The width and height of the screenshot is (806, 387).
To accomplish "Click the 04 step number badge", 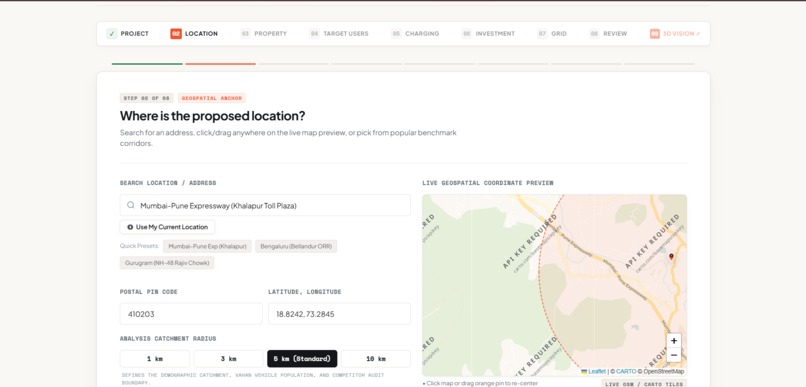I will [x=314, y=34].
